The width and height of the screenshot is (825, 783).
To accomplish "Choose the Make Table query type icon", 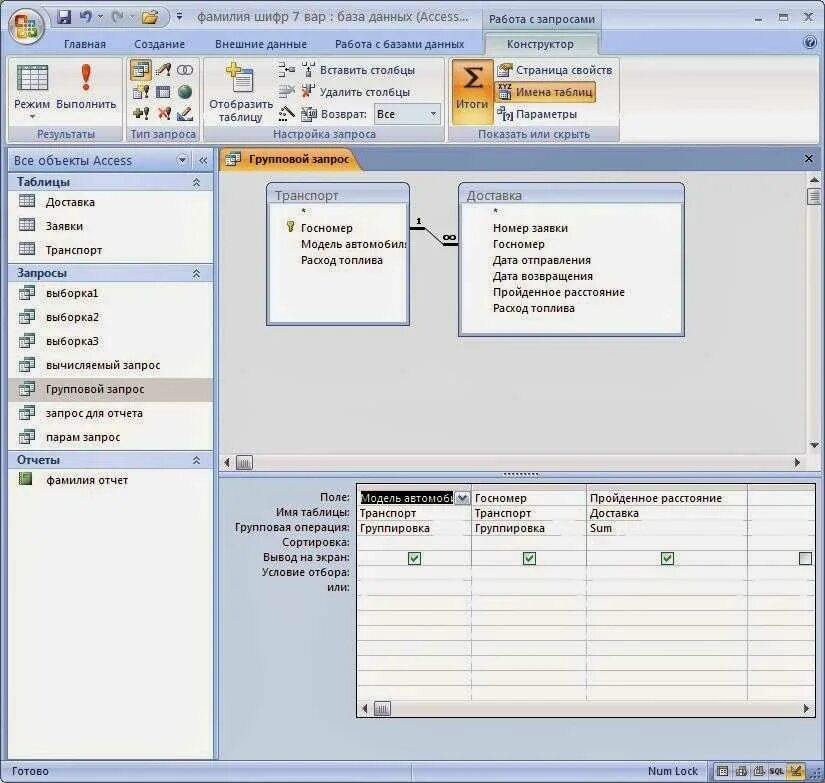I will 140,92.
